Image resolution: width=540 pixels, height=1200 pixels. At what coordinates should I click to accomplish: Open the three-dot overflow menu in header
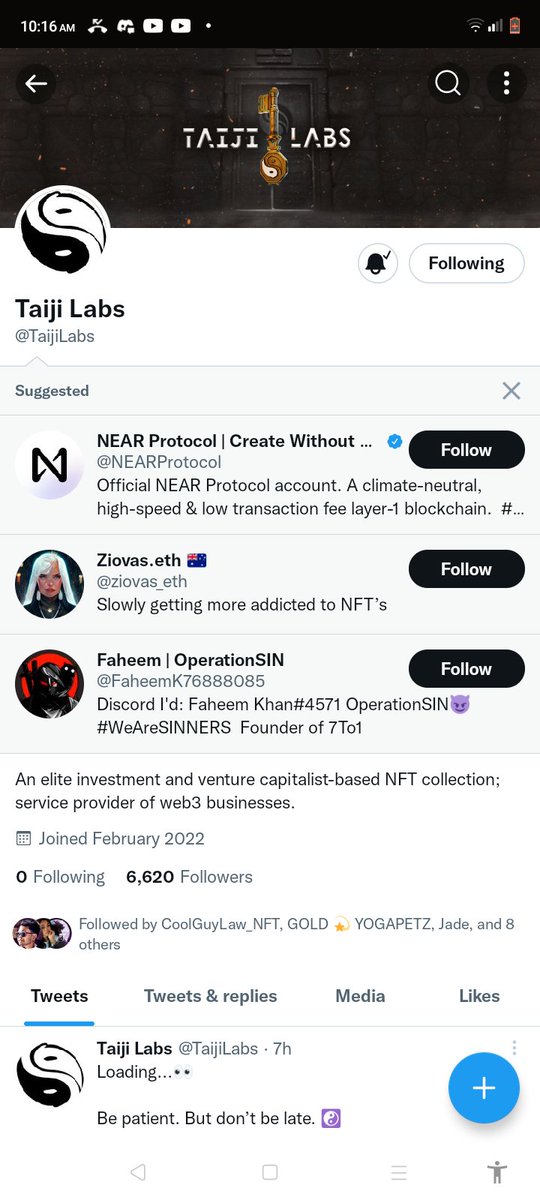click(507, 84)
